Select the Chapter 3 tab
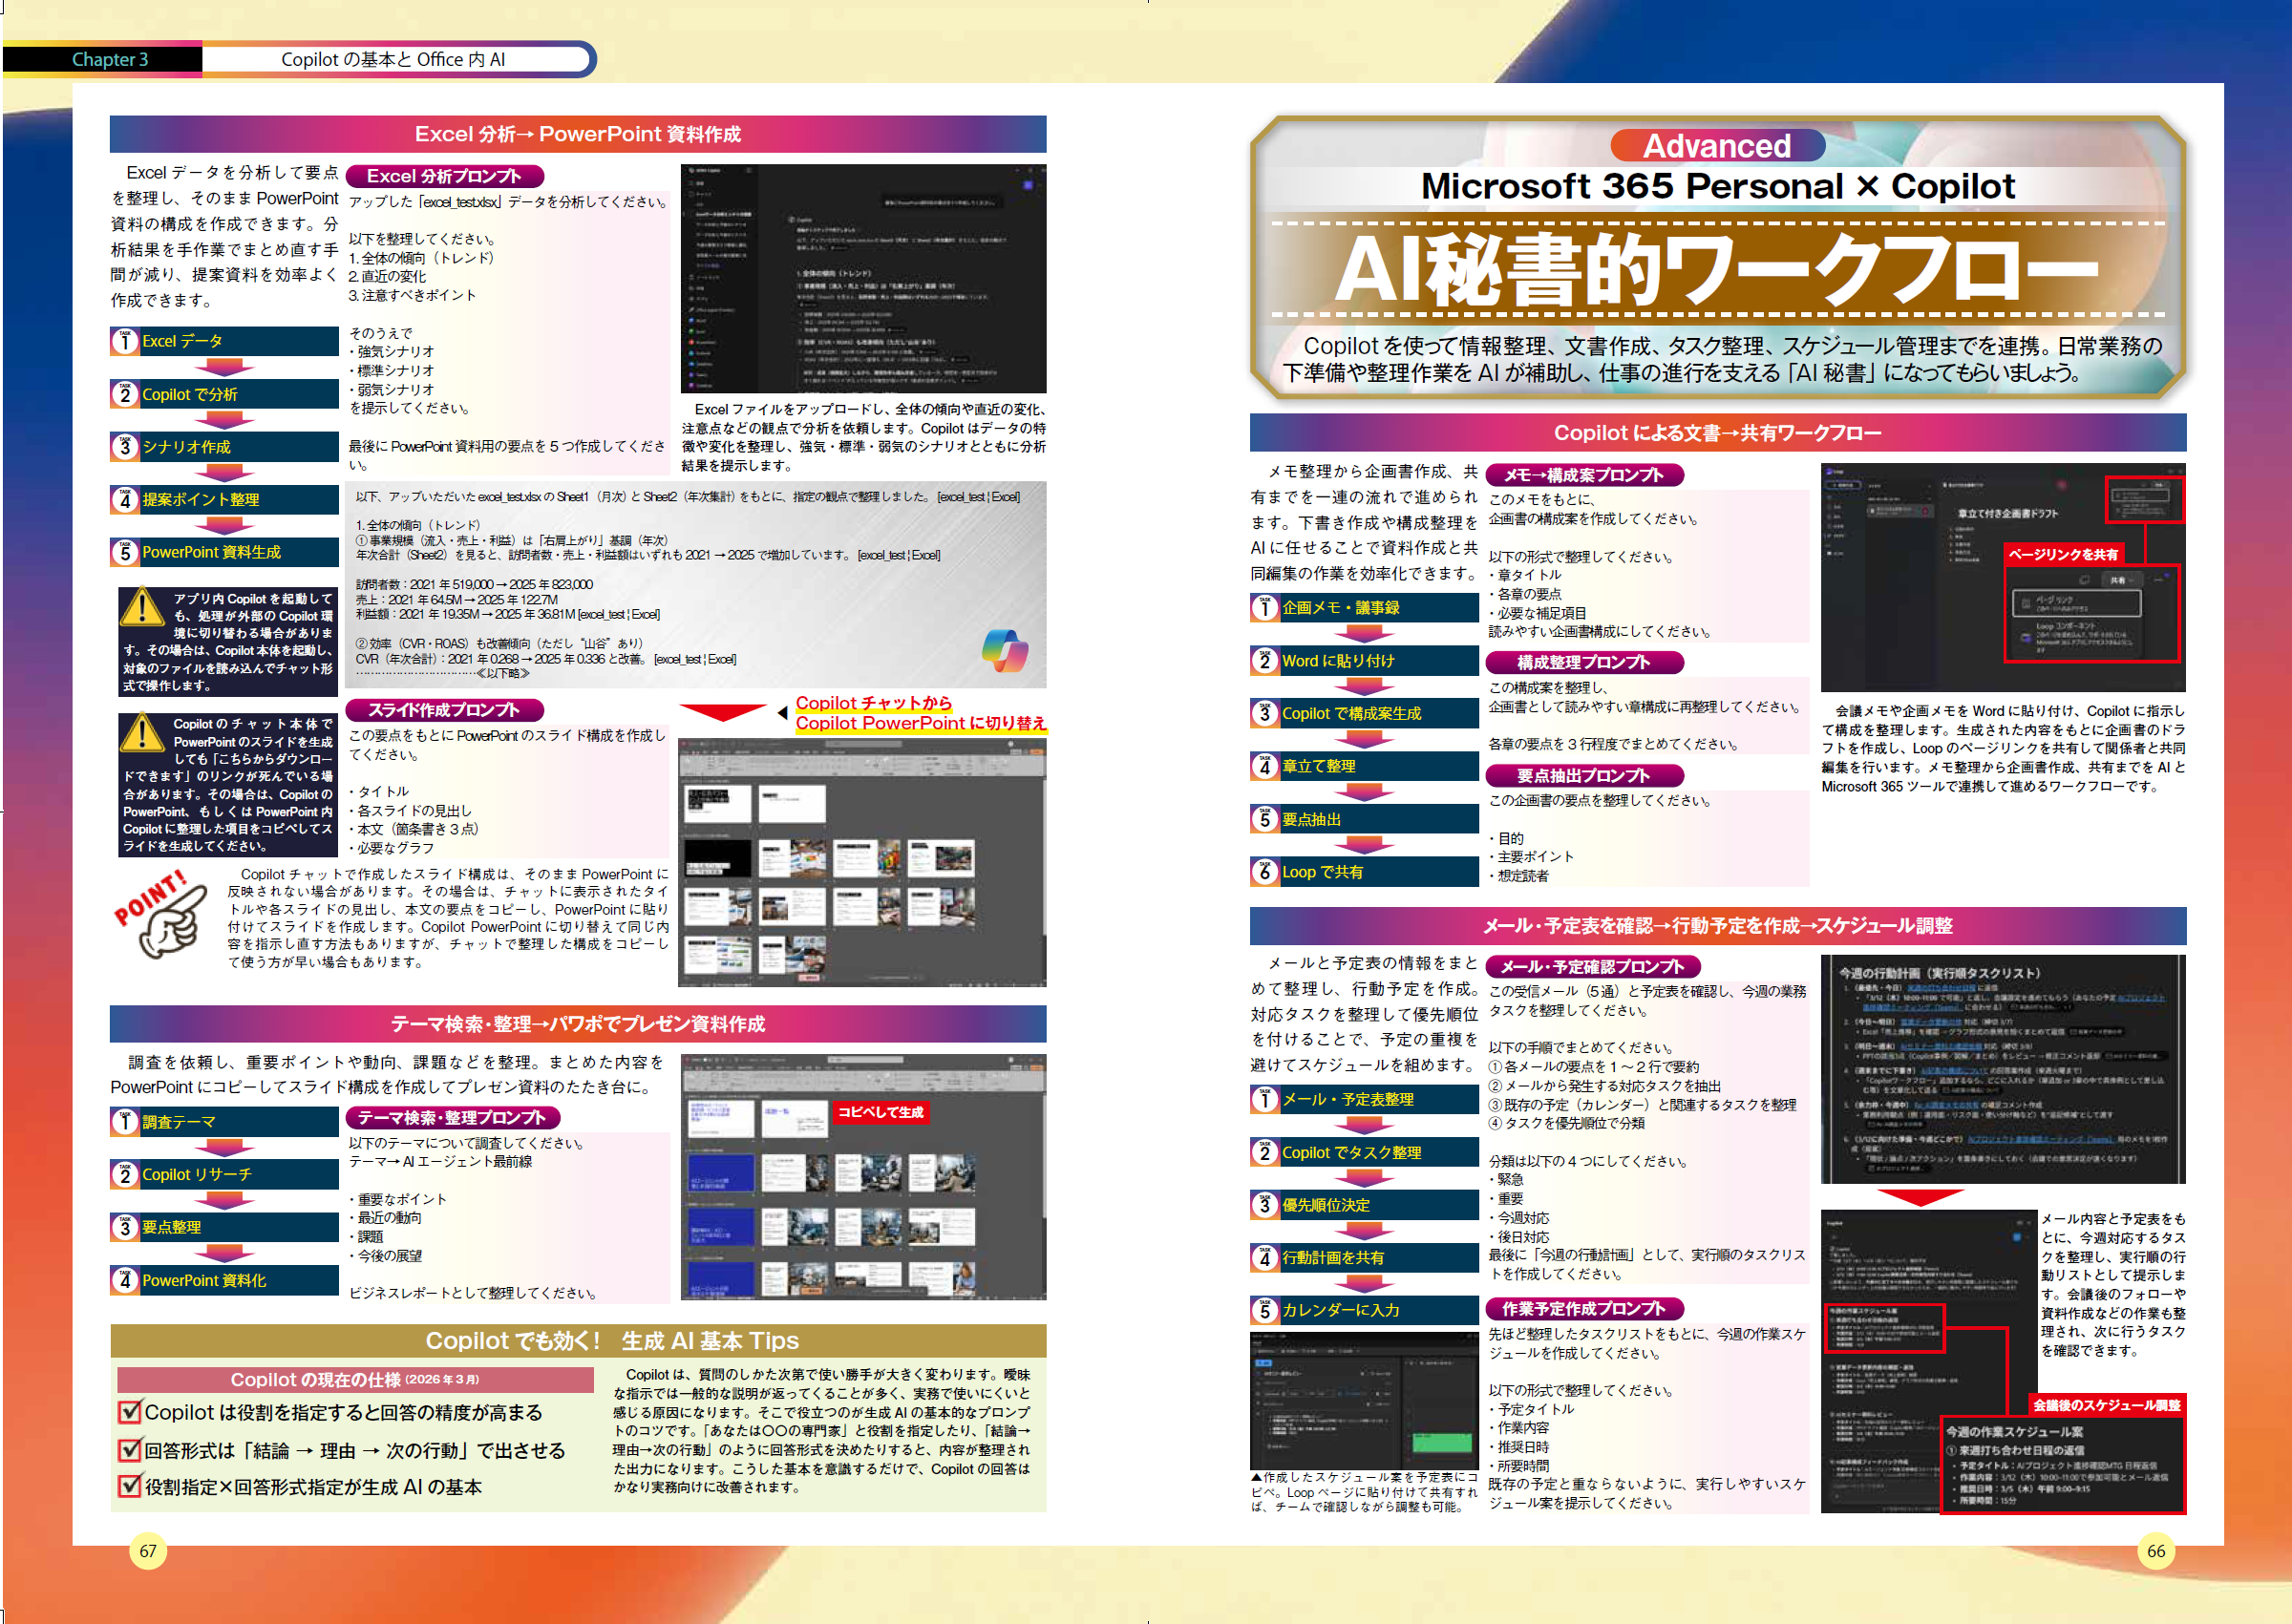This screenshot has height=1624, width=2292. coord(109,59)
